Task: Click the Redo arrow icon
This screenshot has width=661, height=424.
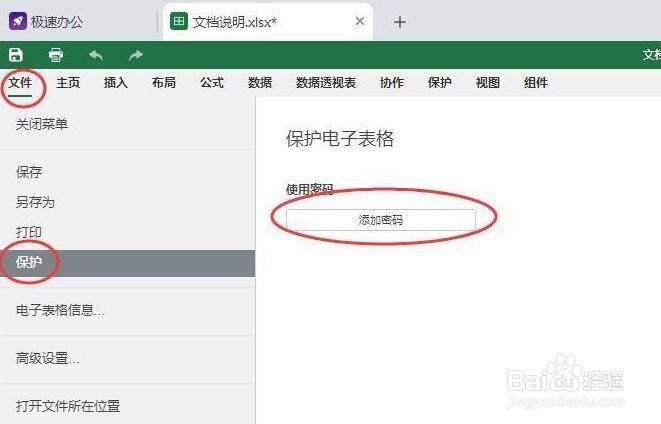Action: click(x=135, y=55)
